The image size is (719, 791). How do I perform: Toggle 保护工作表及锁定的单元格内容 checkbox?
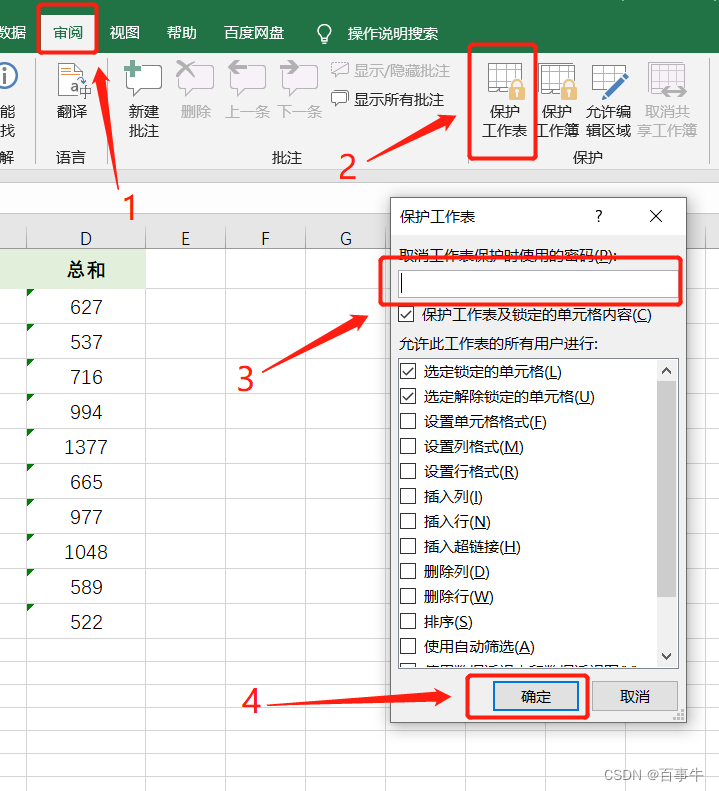(x=406, y=315)
